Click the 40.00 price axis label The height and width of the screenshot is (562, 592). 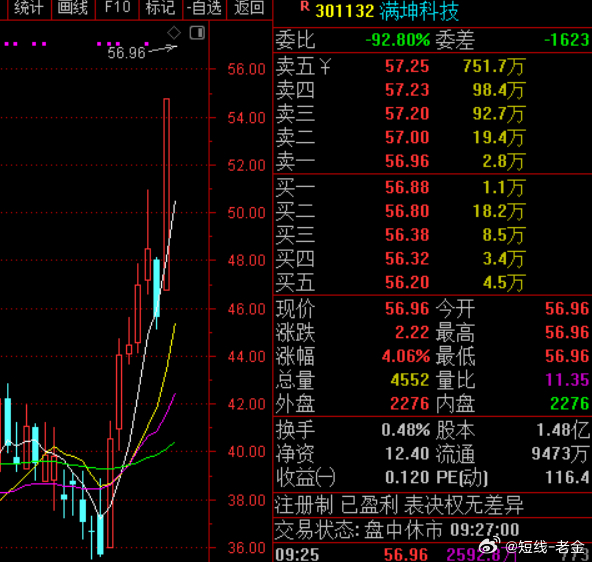[247, 451]
